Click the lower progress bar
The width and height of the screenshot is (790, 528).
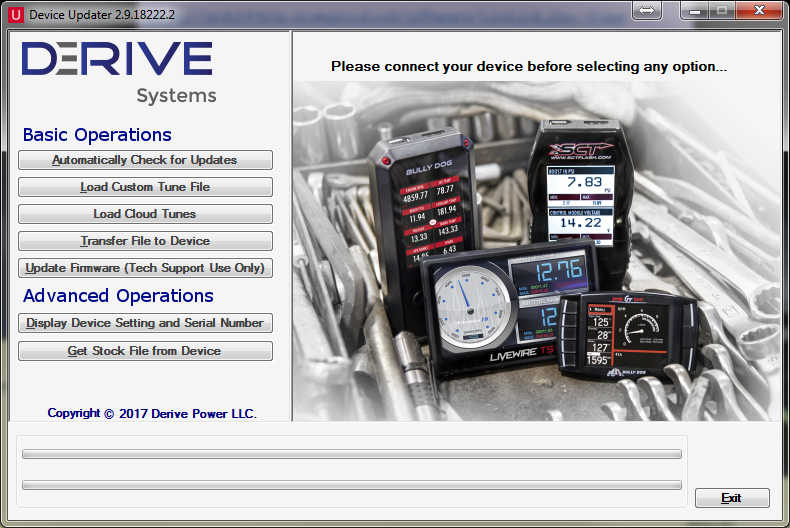tap(352, 485)
